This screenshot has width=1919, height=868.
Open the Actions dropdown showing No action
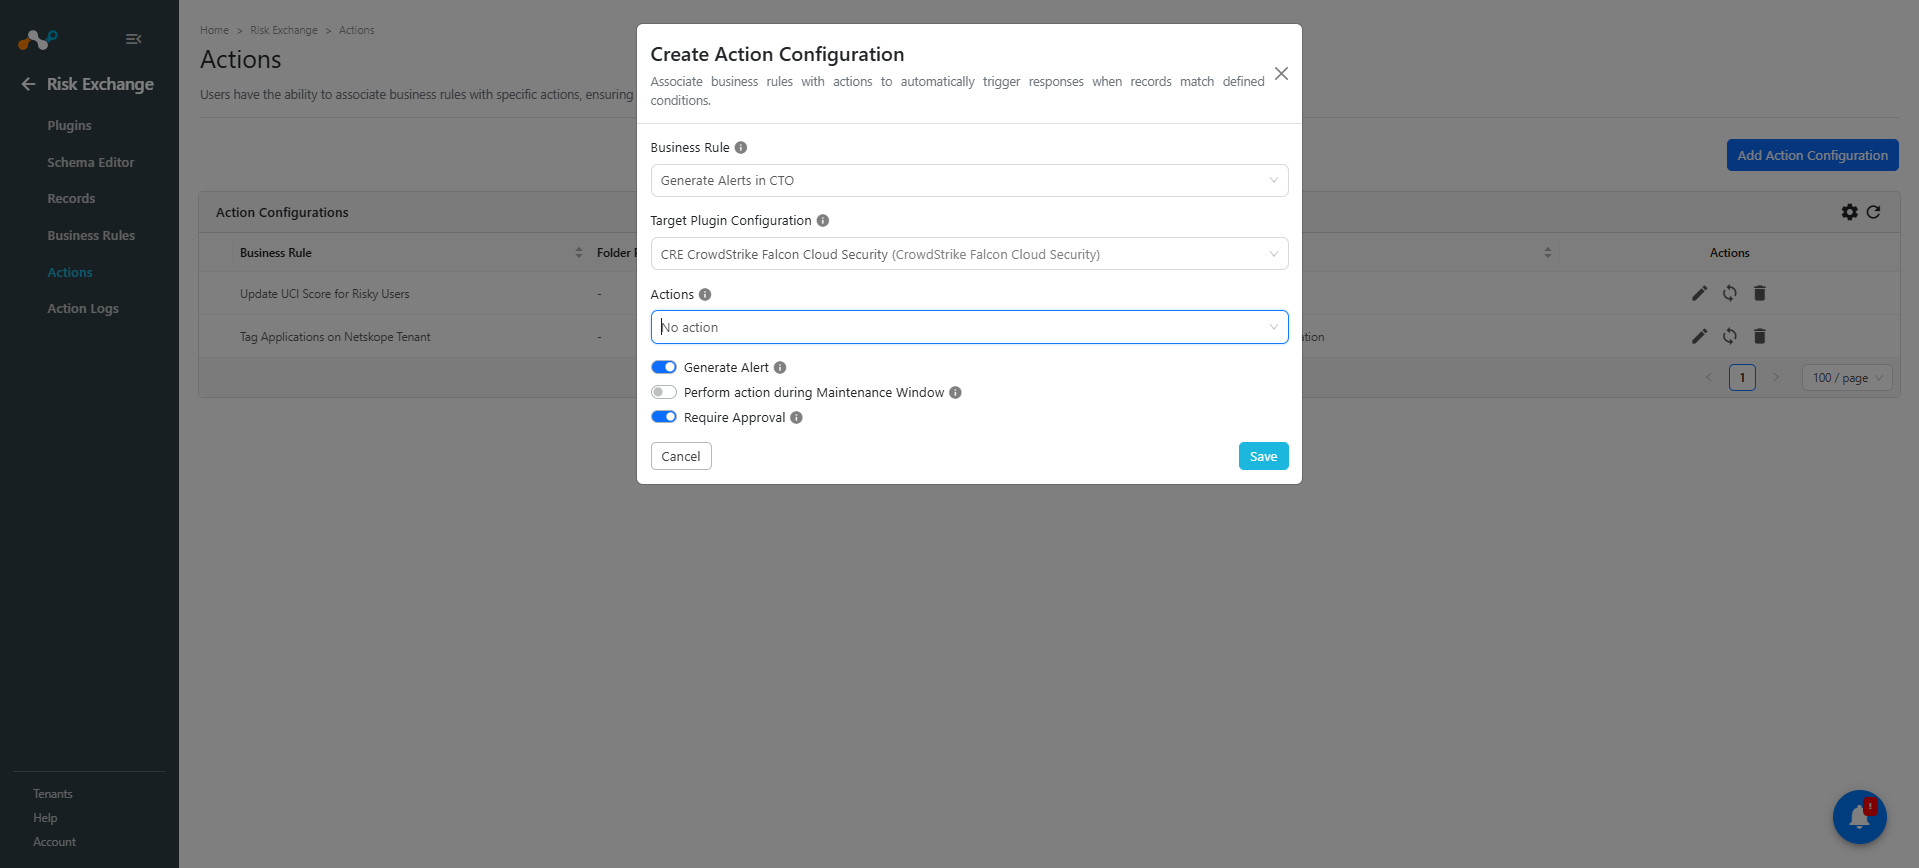click(x=969, y=327)
